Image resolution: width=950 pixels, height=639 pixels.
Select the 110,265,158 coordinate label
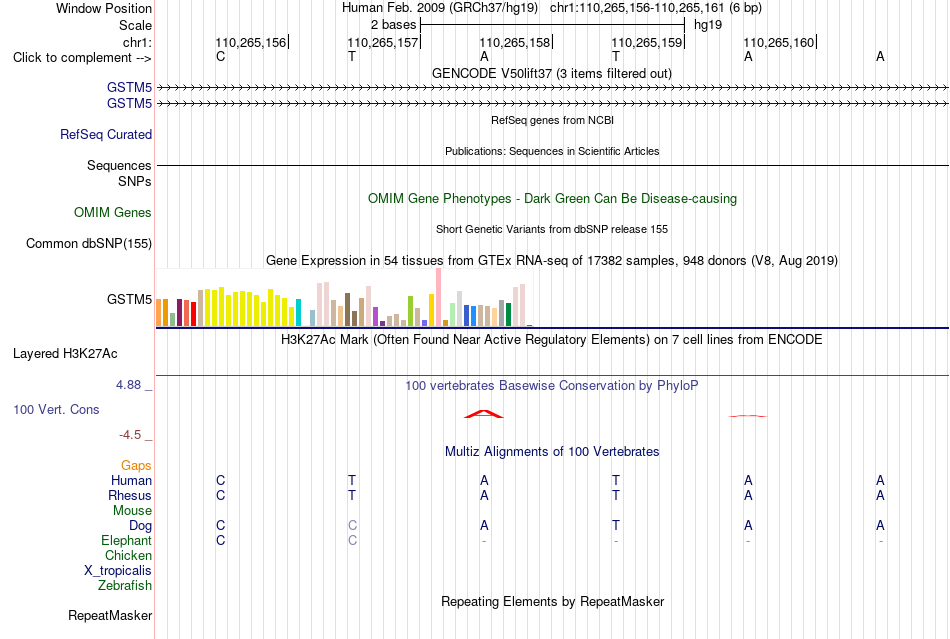[514, 42]
